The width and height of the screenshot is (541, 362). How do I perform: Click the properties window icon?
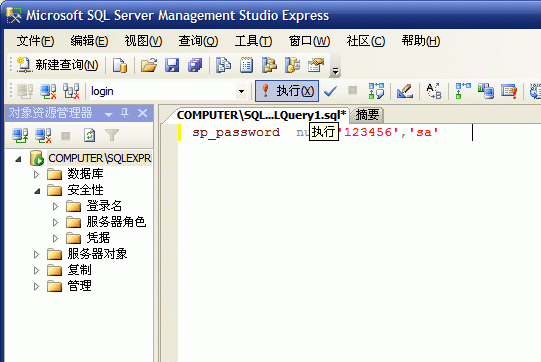pos(316,65)
